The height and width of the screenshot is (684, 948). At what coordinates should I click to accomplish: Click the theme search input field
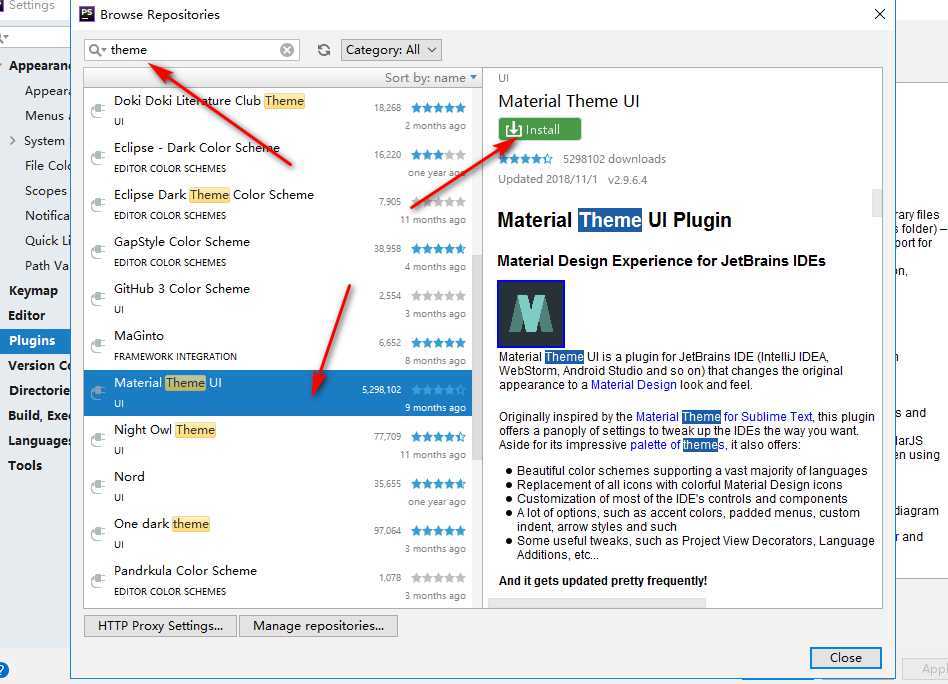click(193, 50)
